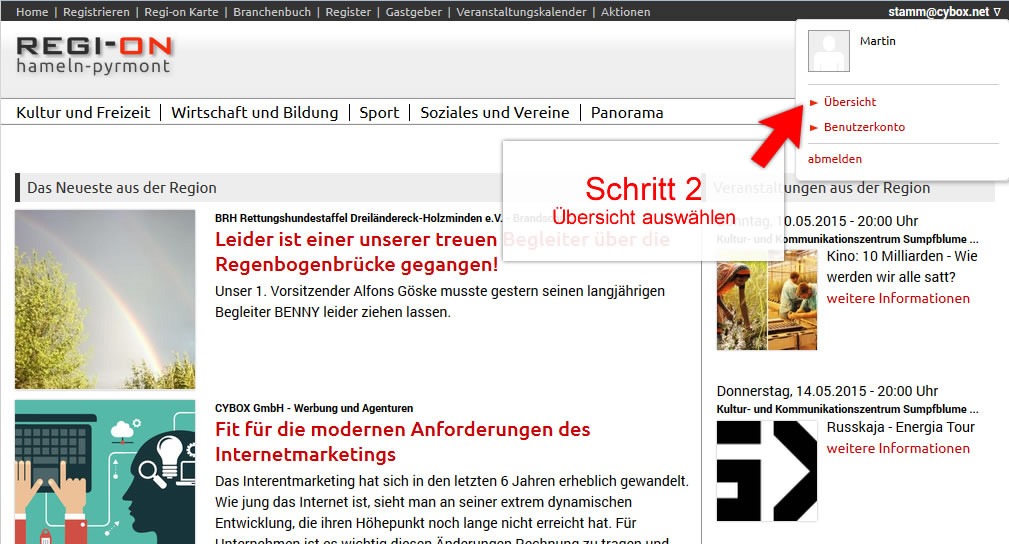Open Branchenbuch in the top bar
This screenshot has width=1009, height=544.
(272, 12)
